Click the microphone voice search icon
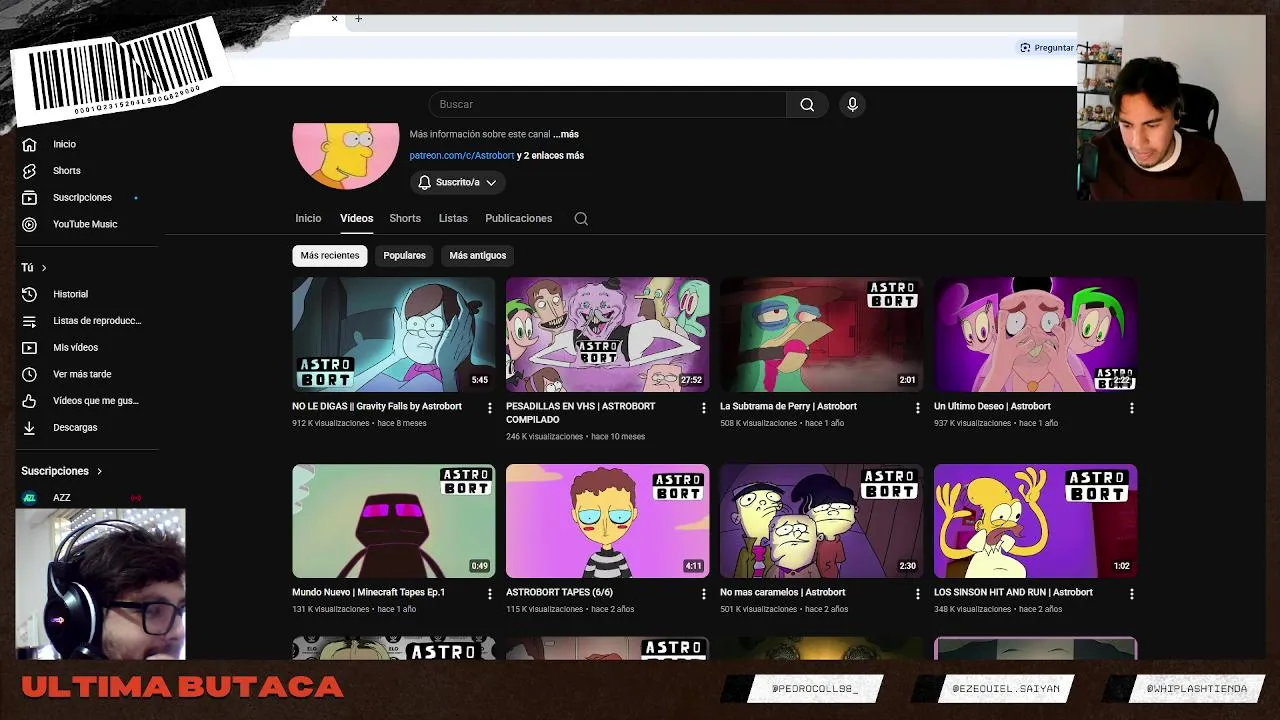The height and width of the screenshot is (720, 1280). [x=852, y=104]
